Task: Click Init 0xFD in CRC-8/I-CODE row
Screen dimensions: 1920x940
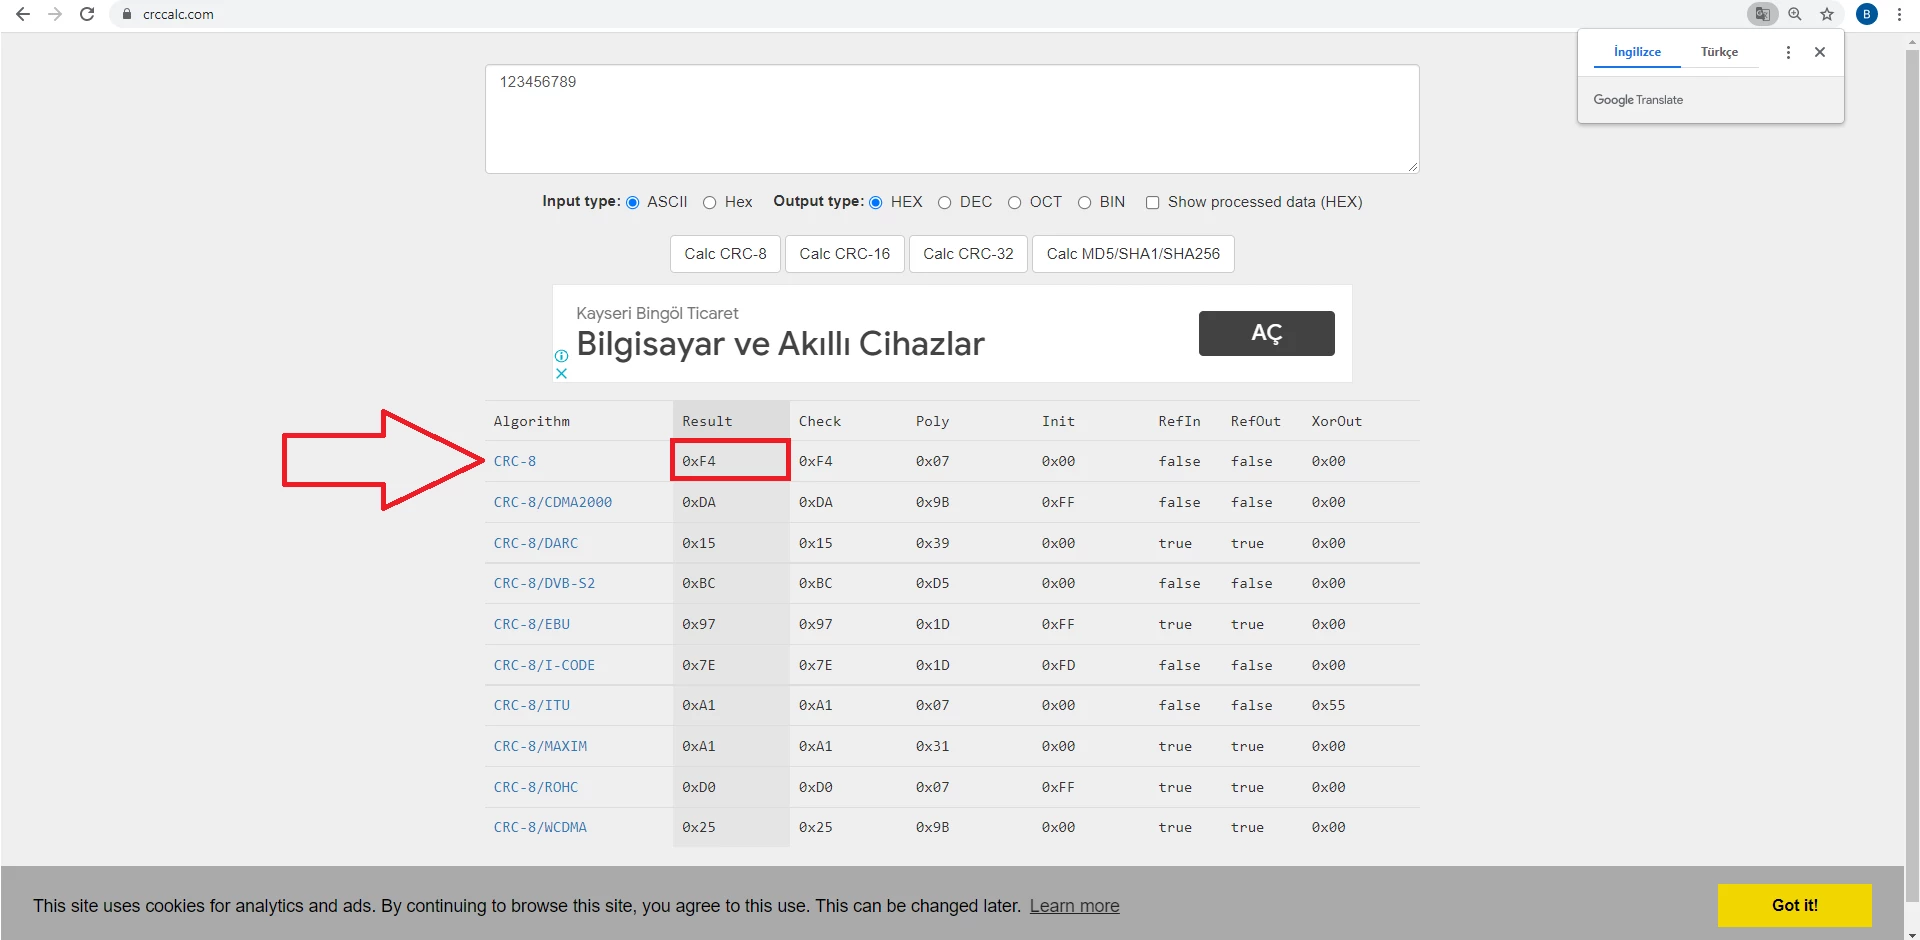Action: click(1058, 665)
